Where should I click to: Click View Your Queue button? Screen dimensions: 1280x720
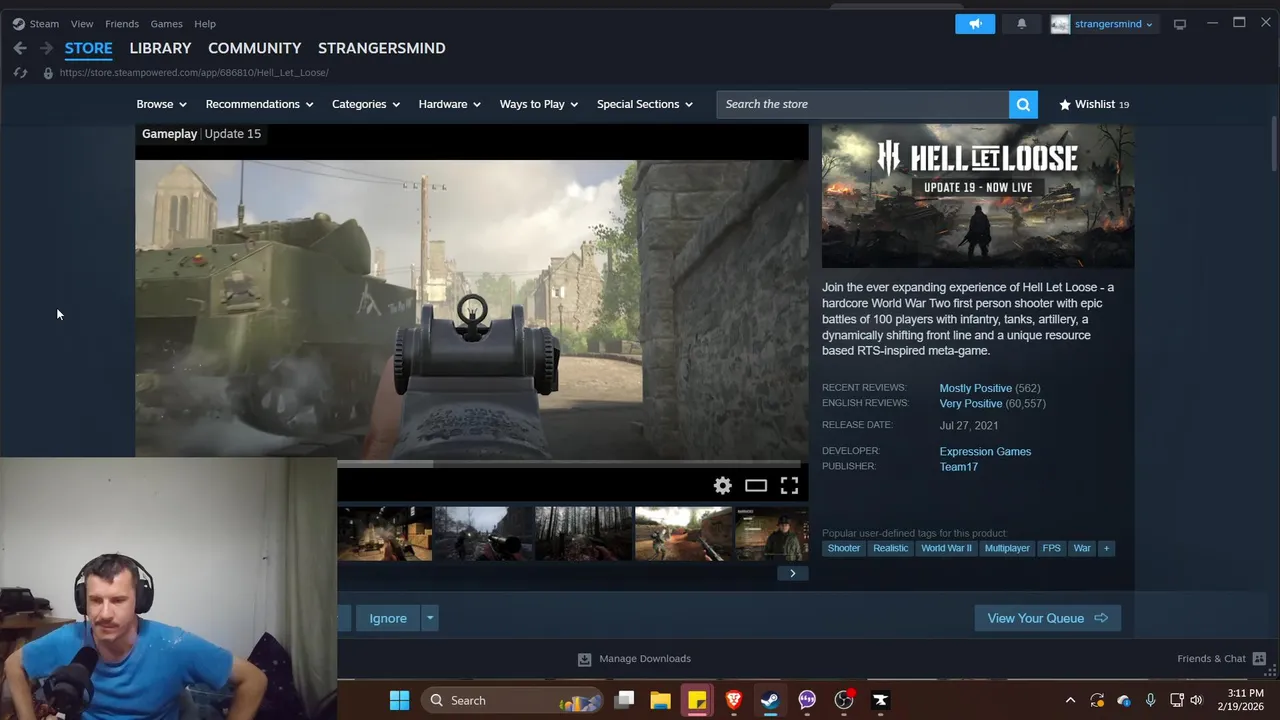tap(1048, 618)
